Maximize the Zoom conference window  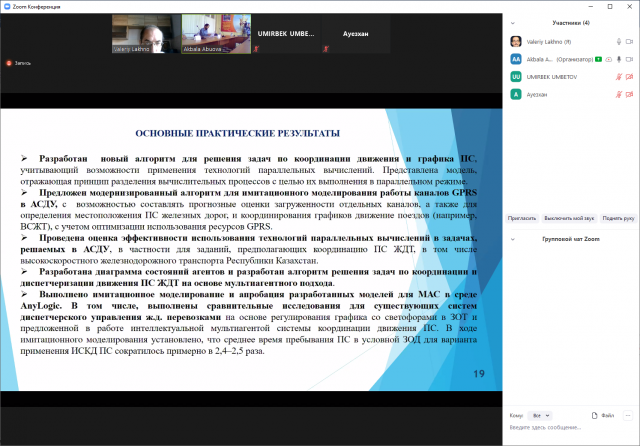click(x=610, y=7)
